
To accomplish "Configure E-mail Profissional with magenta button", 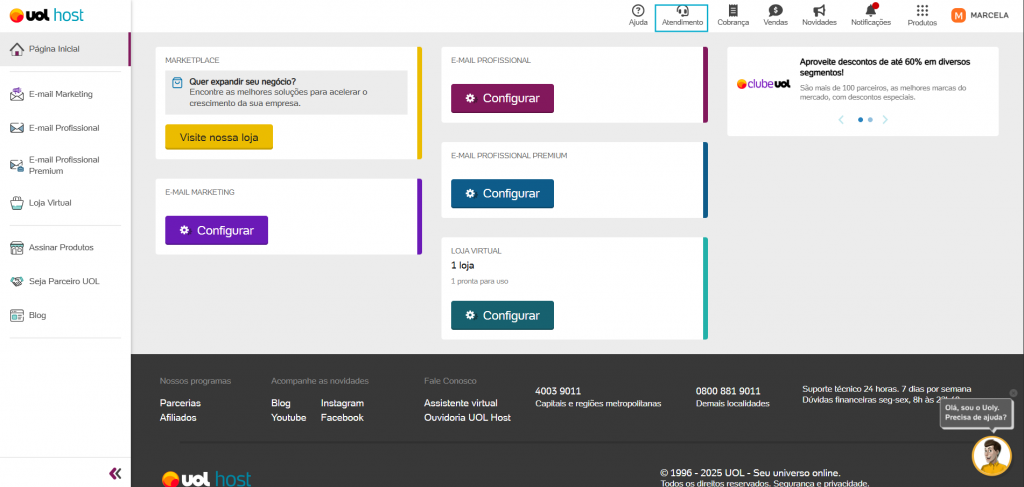I will [502, 99].
